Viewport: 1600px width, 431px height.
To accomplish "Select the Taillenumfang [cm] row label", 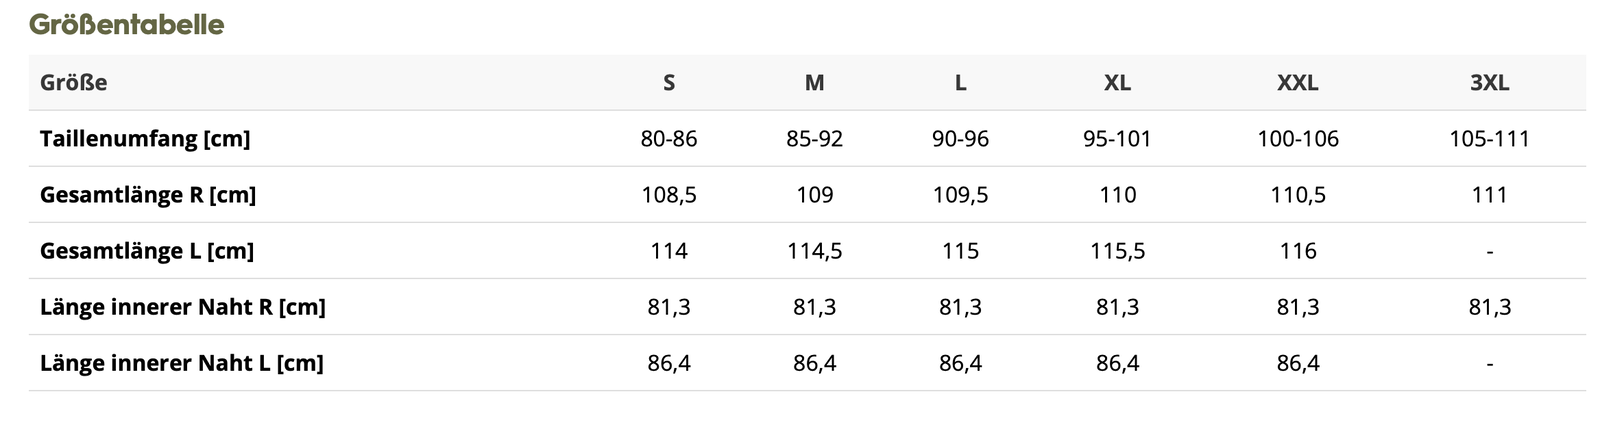I will coord(145,138).
